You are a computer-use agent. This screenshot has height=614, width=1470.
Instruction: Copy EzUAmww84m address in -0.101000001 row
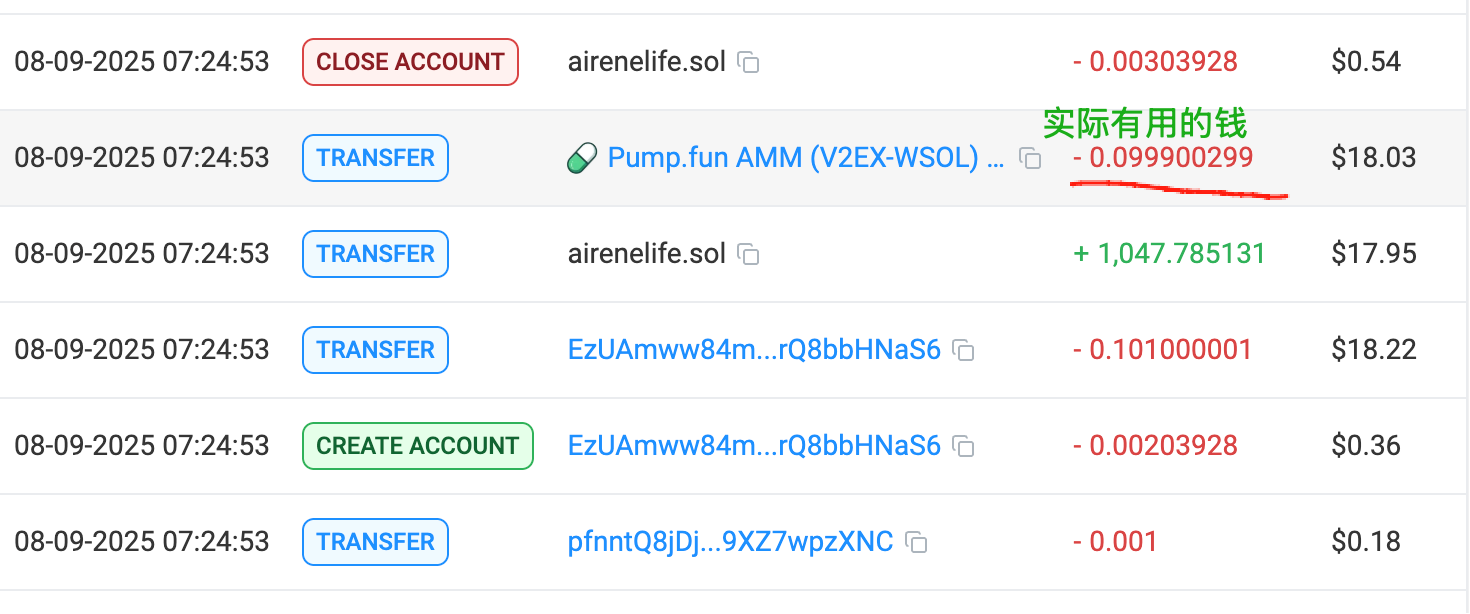click(x=963, y=350)
